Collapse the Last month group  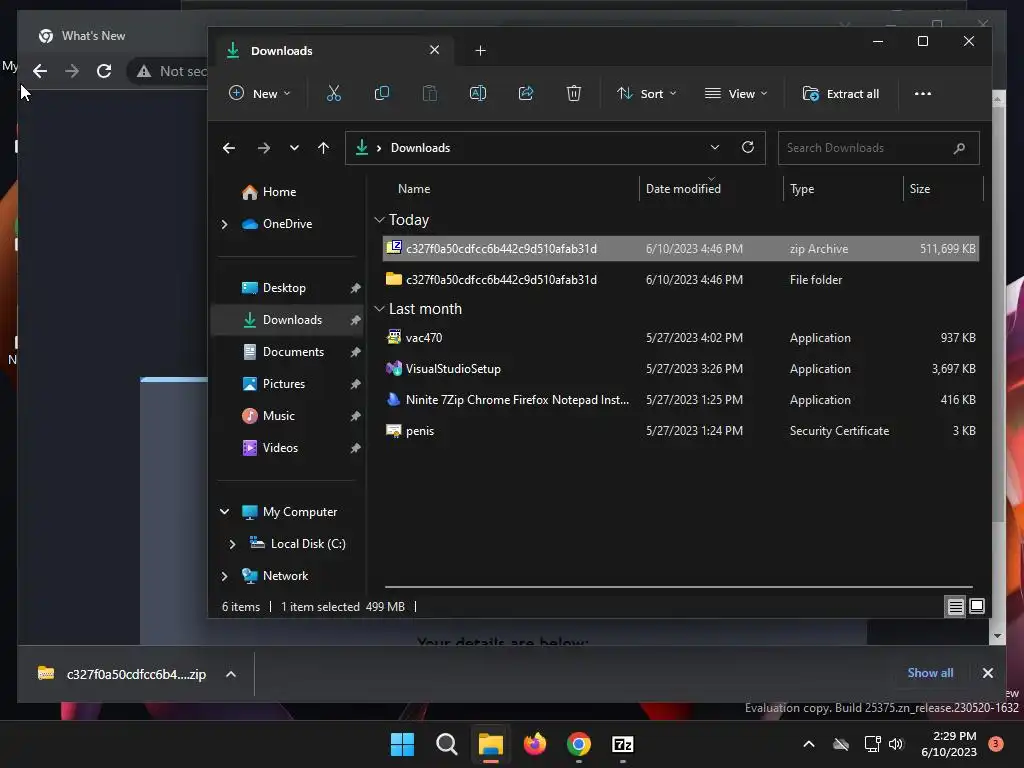379,309
